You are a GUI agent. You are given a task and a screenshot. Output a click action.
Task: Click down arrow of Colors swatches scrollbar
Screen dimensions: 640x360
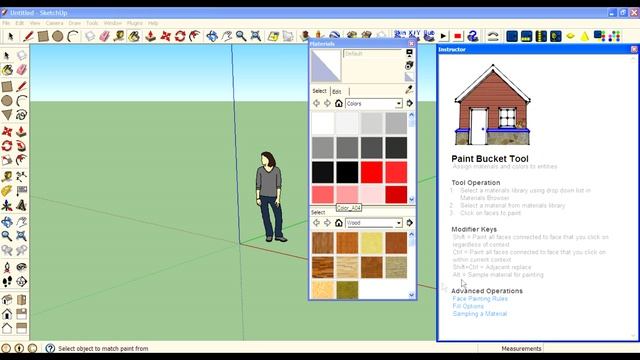click(x=411, y=200)
